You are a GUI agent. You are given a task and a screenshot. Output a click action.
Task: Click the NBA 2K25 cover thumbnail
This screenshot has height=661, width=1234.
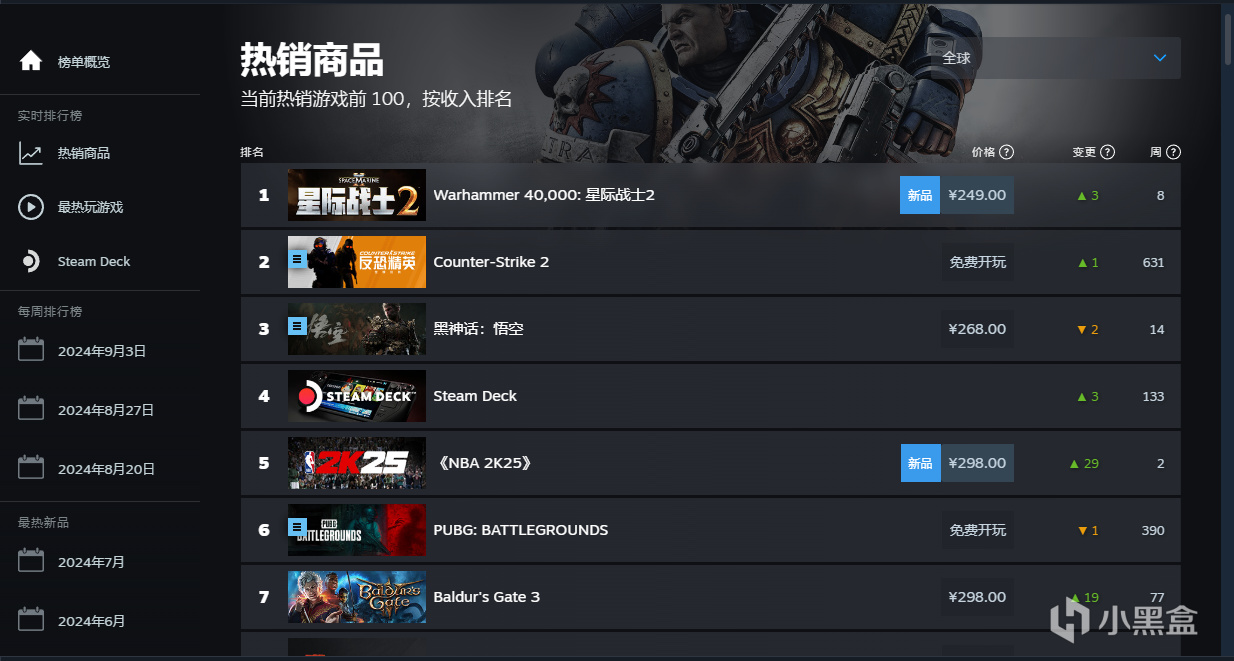[357, 463]
